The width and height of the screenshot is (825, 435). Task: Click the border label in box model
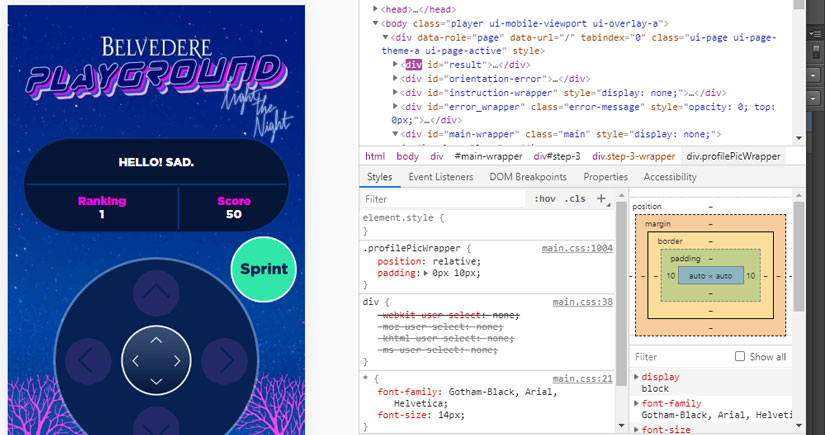[x=670, y=241]
